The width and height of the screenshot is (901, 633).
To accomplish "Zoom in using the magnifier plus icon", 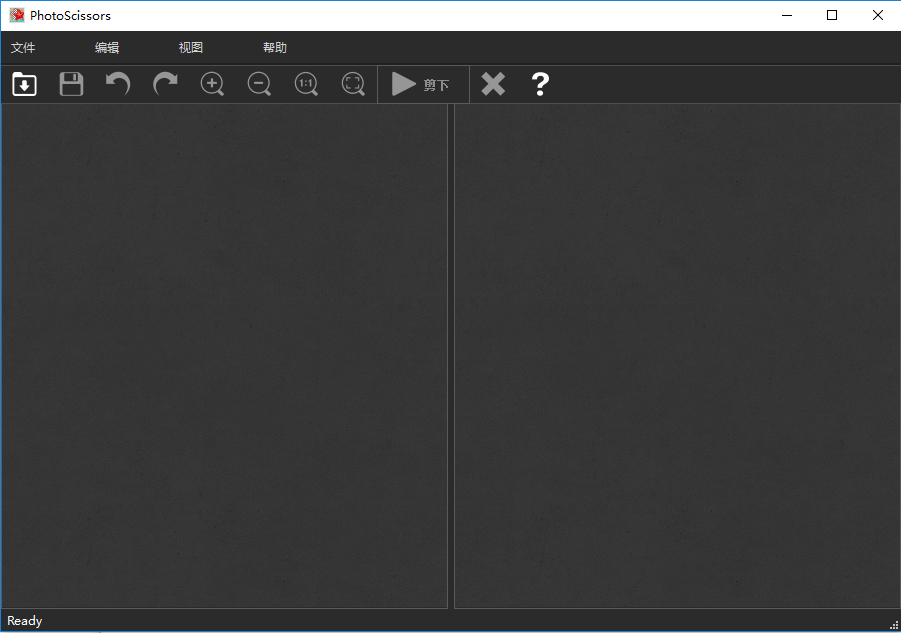I will point(212,84).
